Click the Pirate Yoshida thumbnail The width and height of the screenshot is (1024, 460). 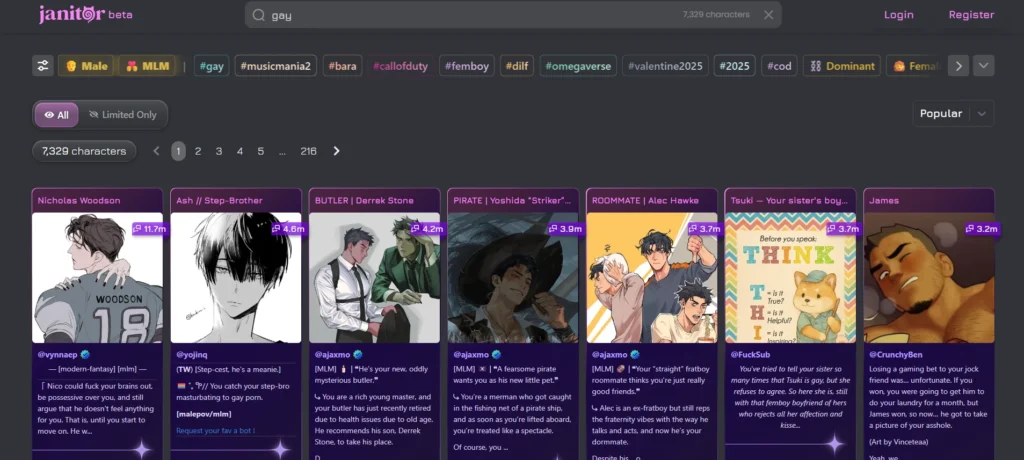click(513, 278)
